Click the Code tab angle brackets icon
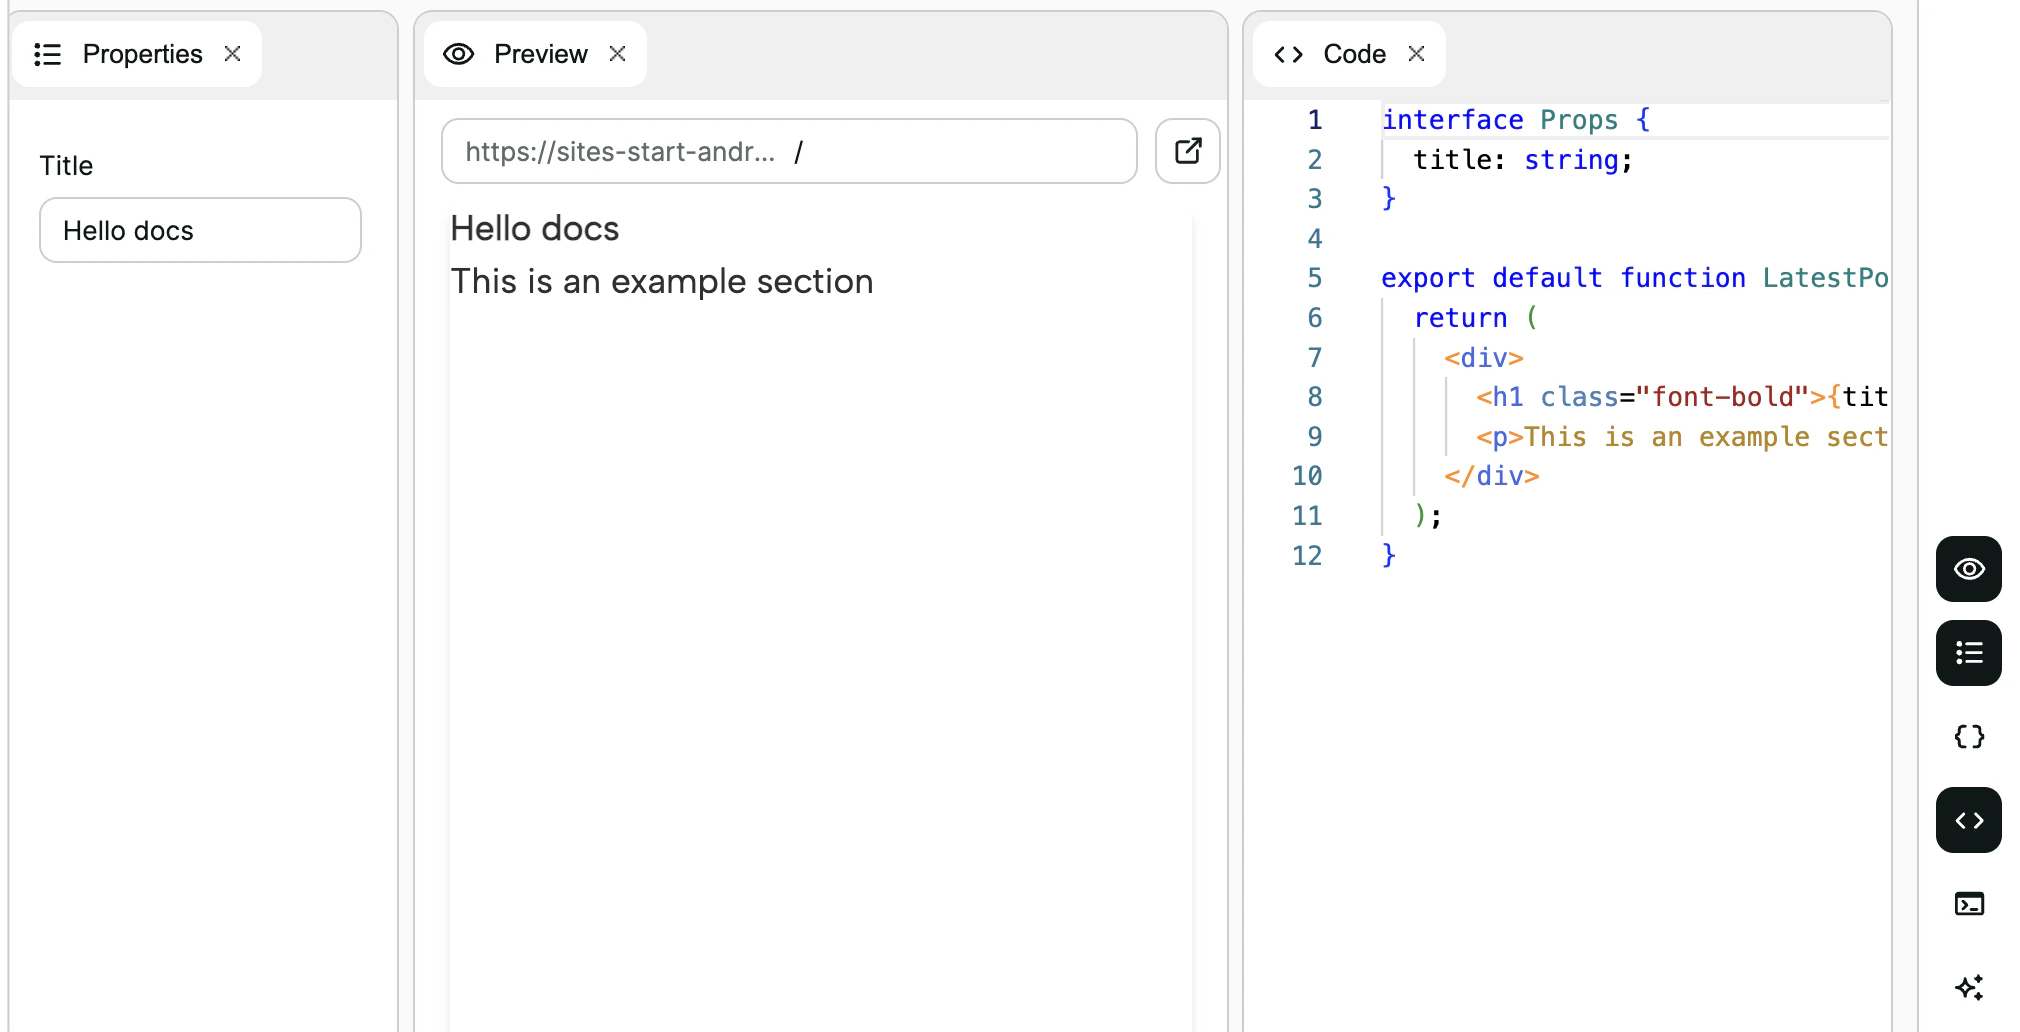2020x1032 pixels. click(1288, 54)
